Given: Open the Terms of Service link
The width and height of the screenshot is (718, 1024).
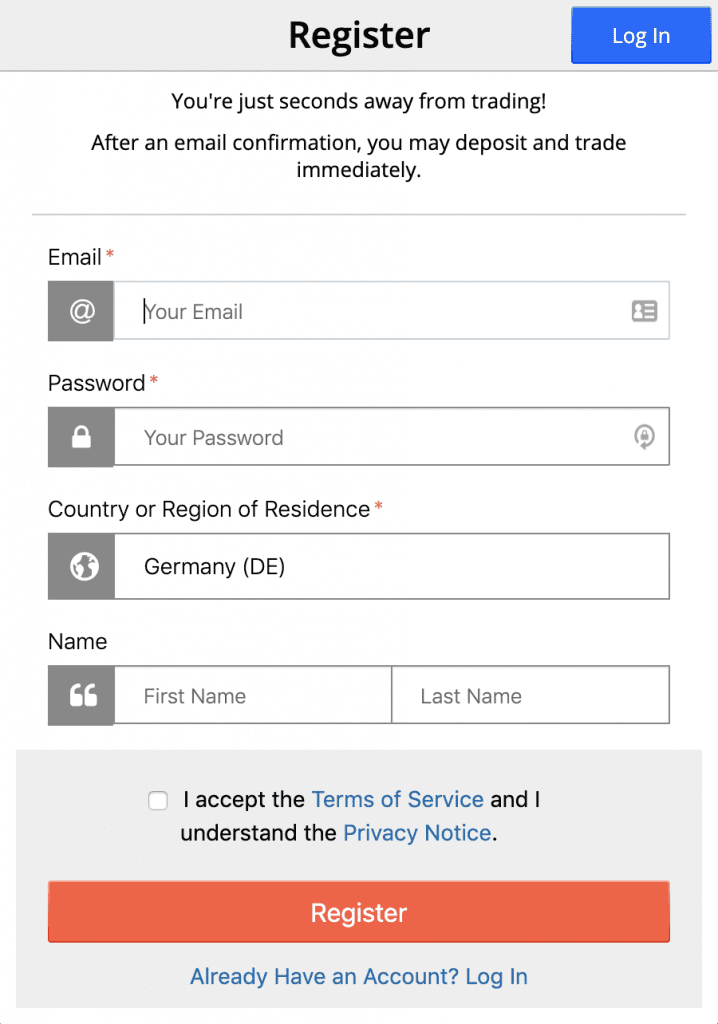Looking at the screenshot, I should coord(398,800).
